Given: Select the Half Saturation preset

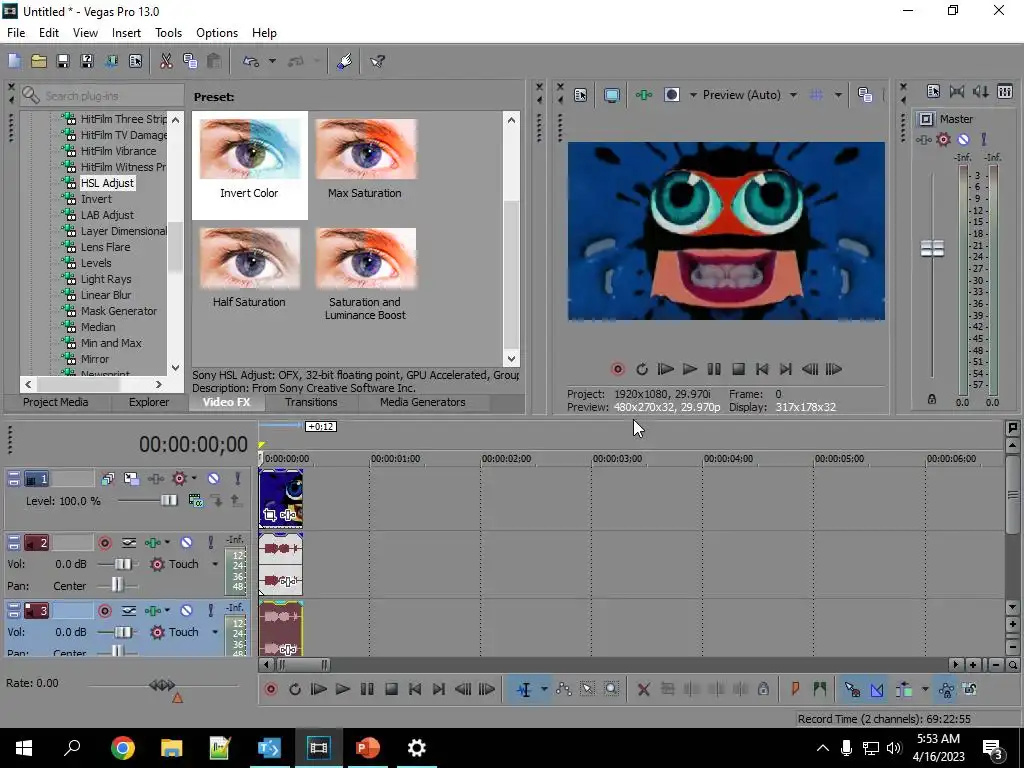Looking at the screenshot, I should 249,268.
